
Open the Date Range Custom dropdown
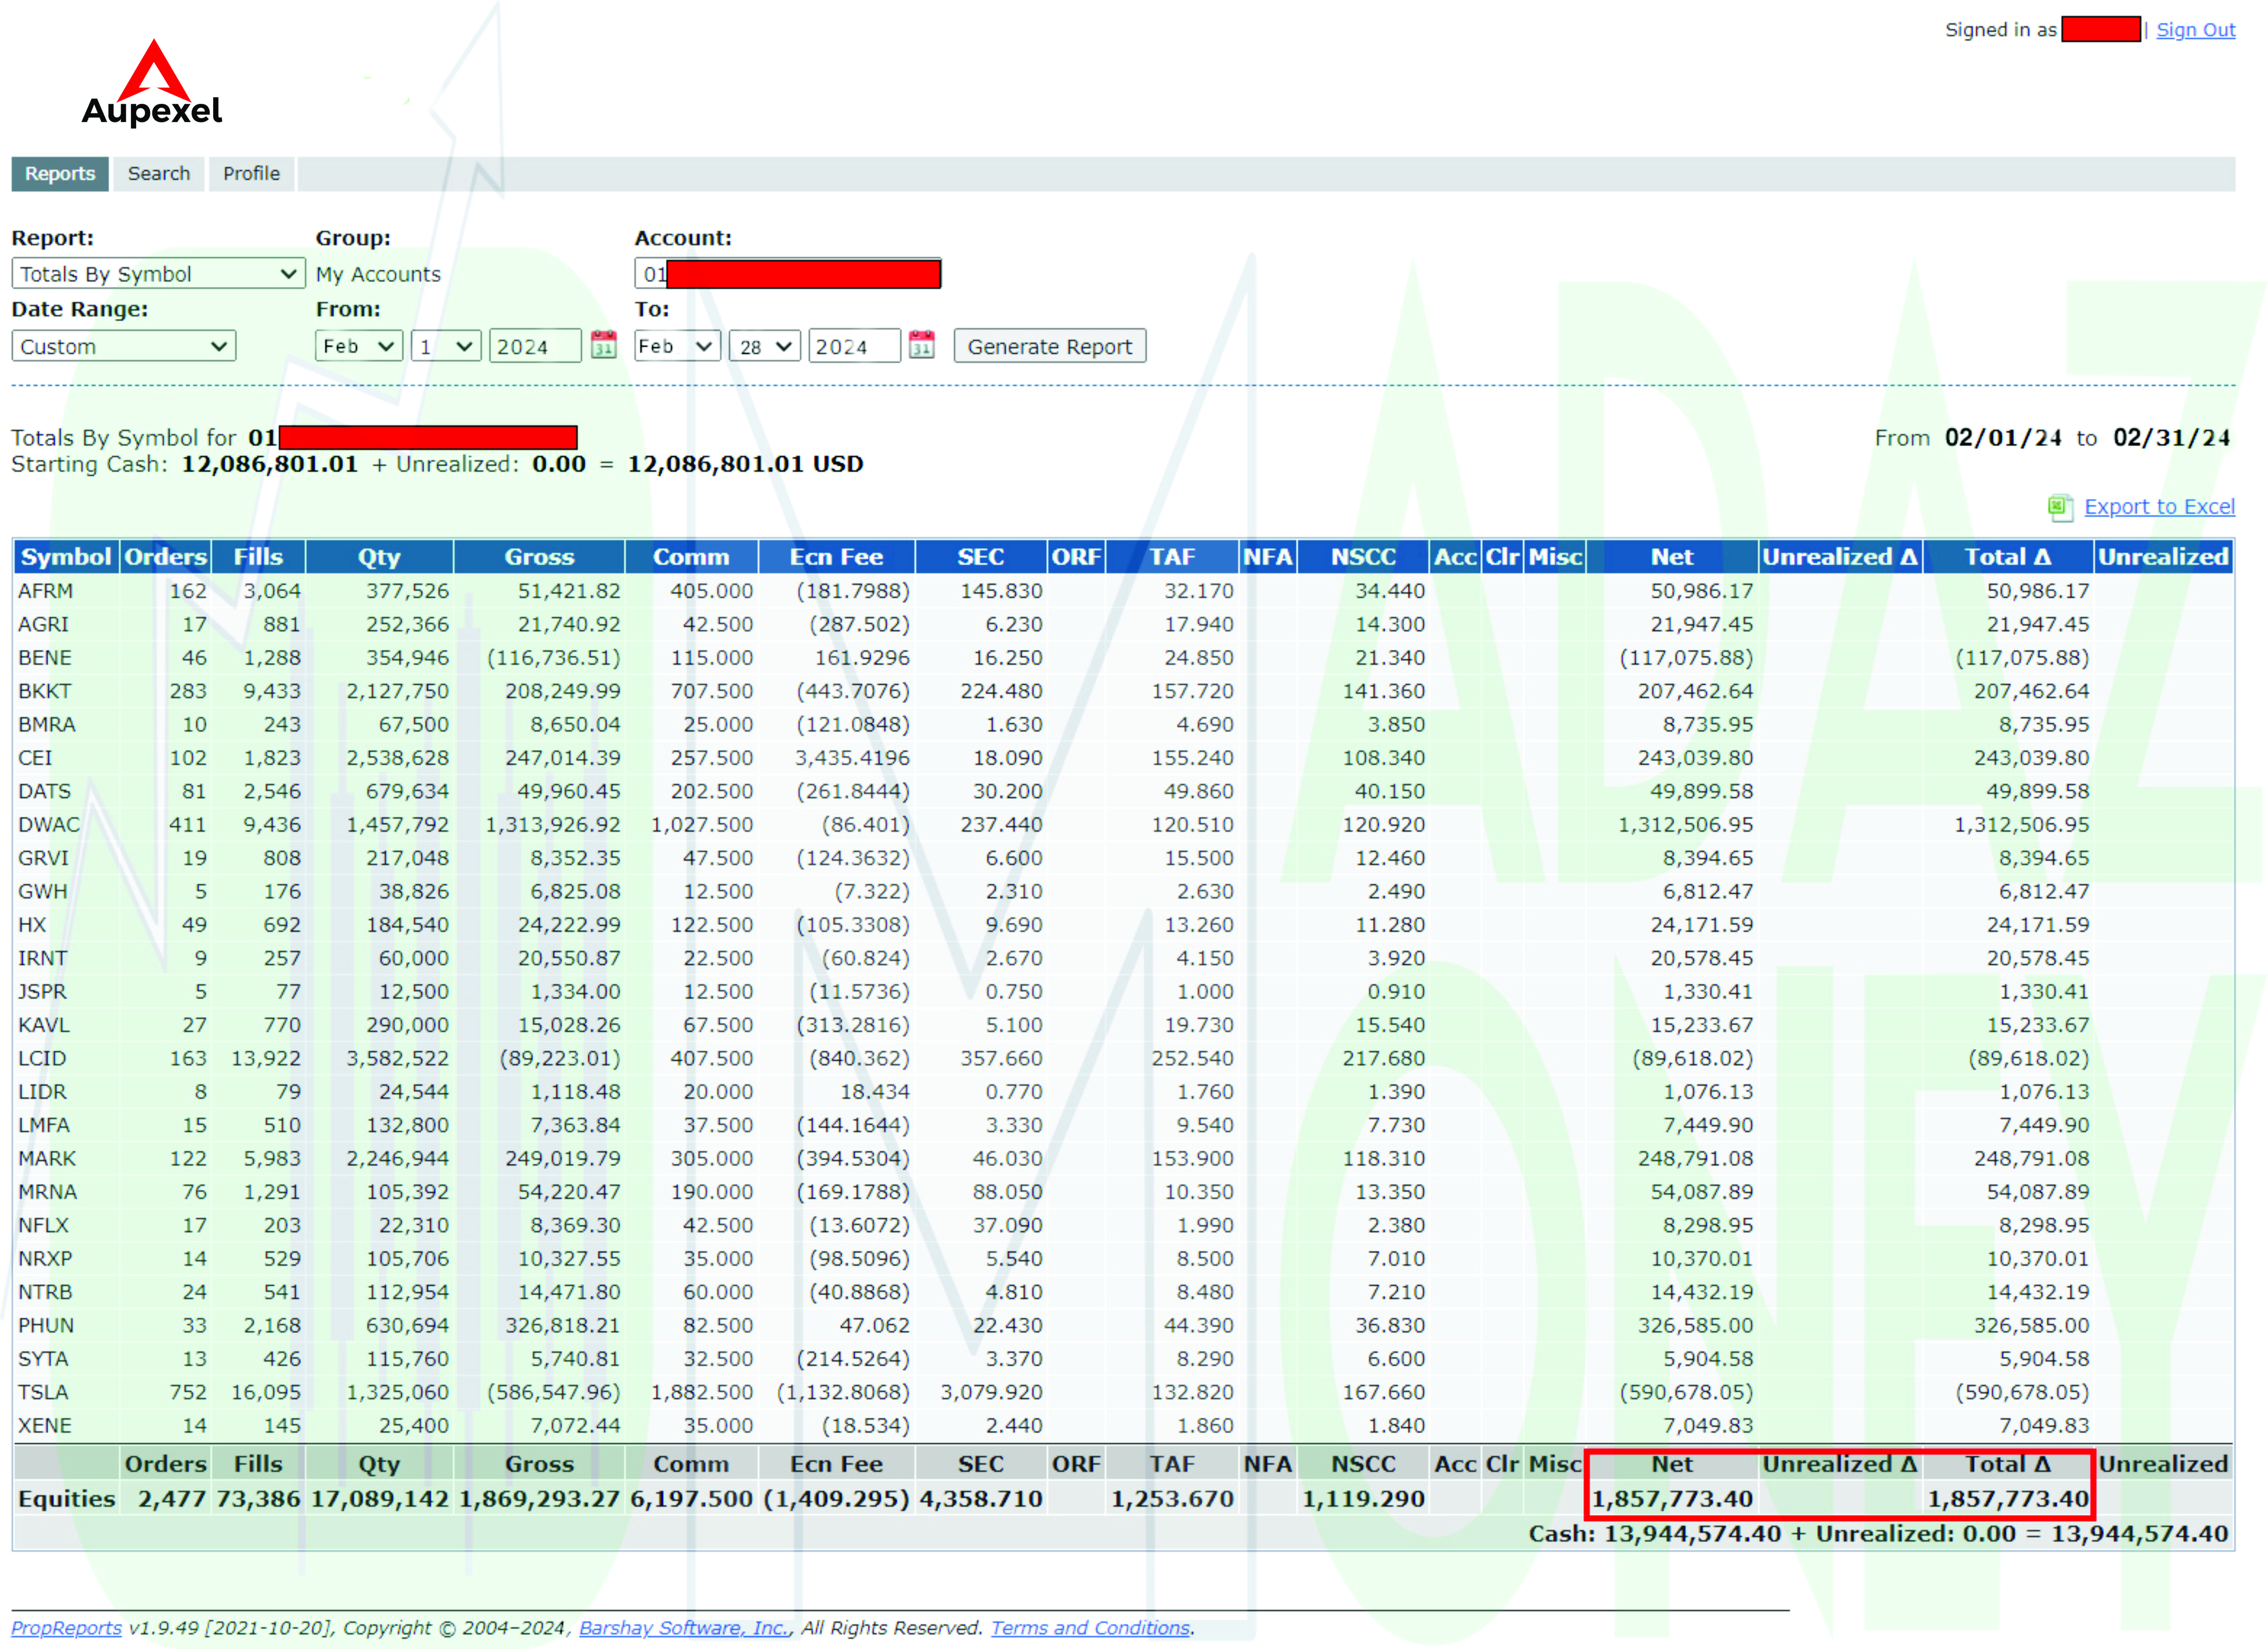124,346
